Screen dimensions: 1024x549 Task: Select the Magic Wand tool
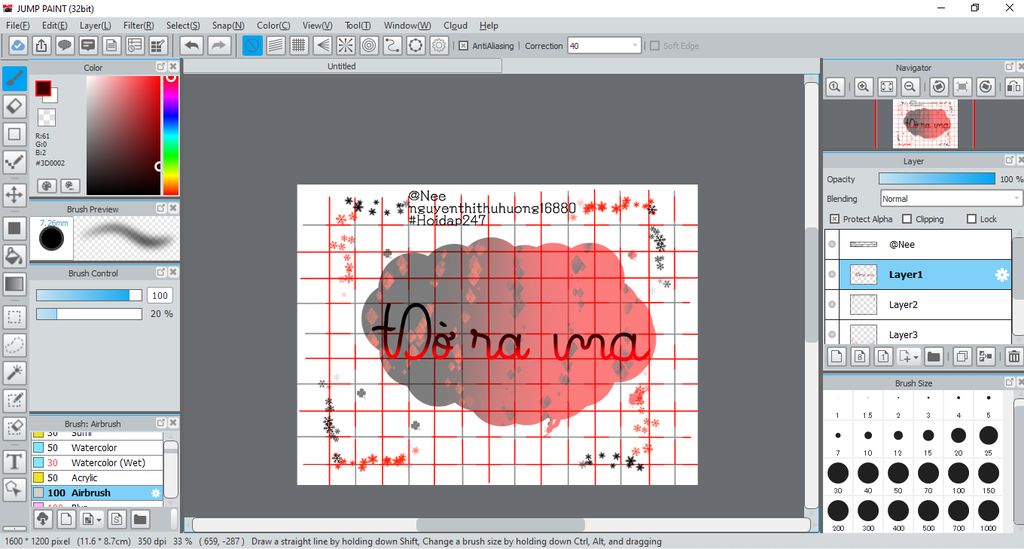(14, 372)
